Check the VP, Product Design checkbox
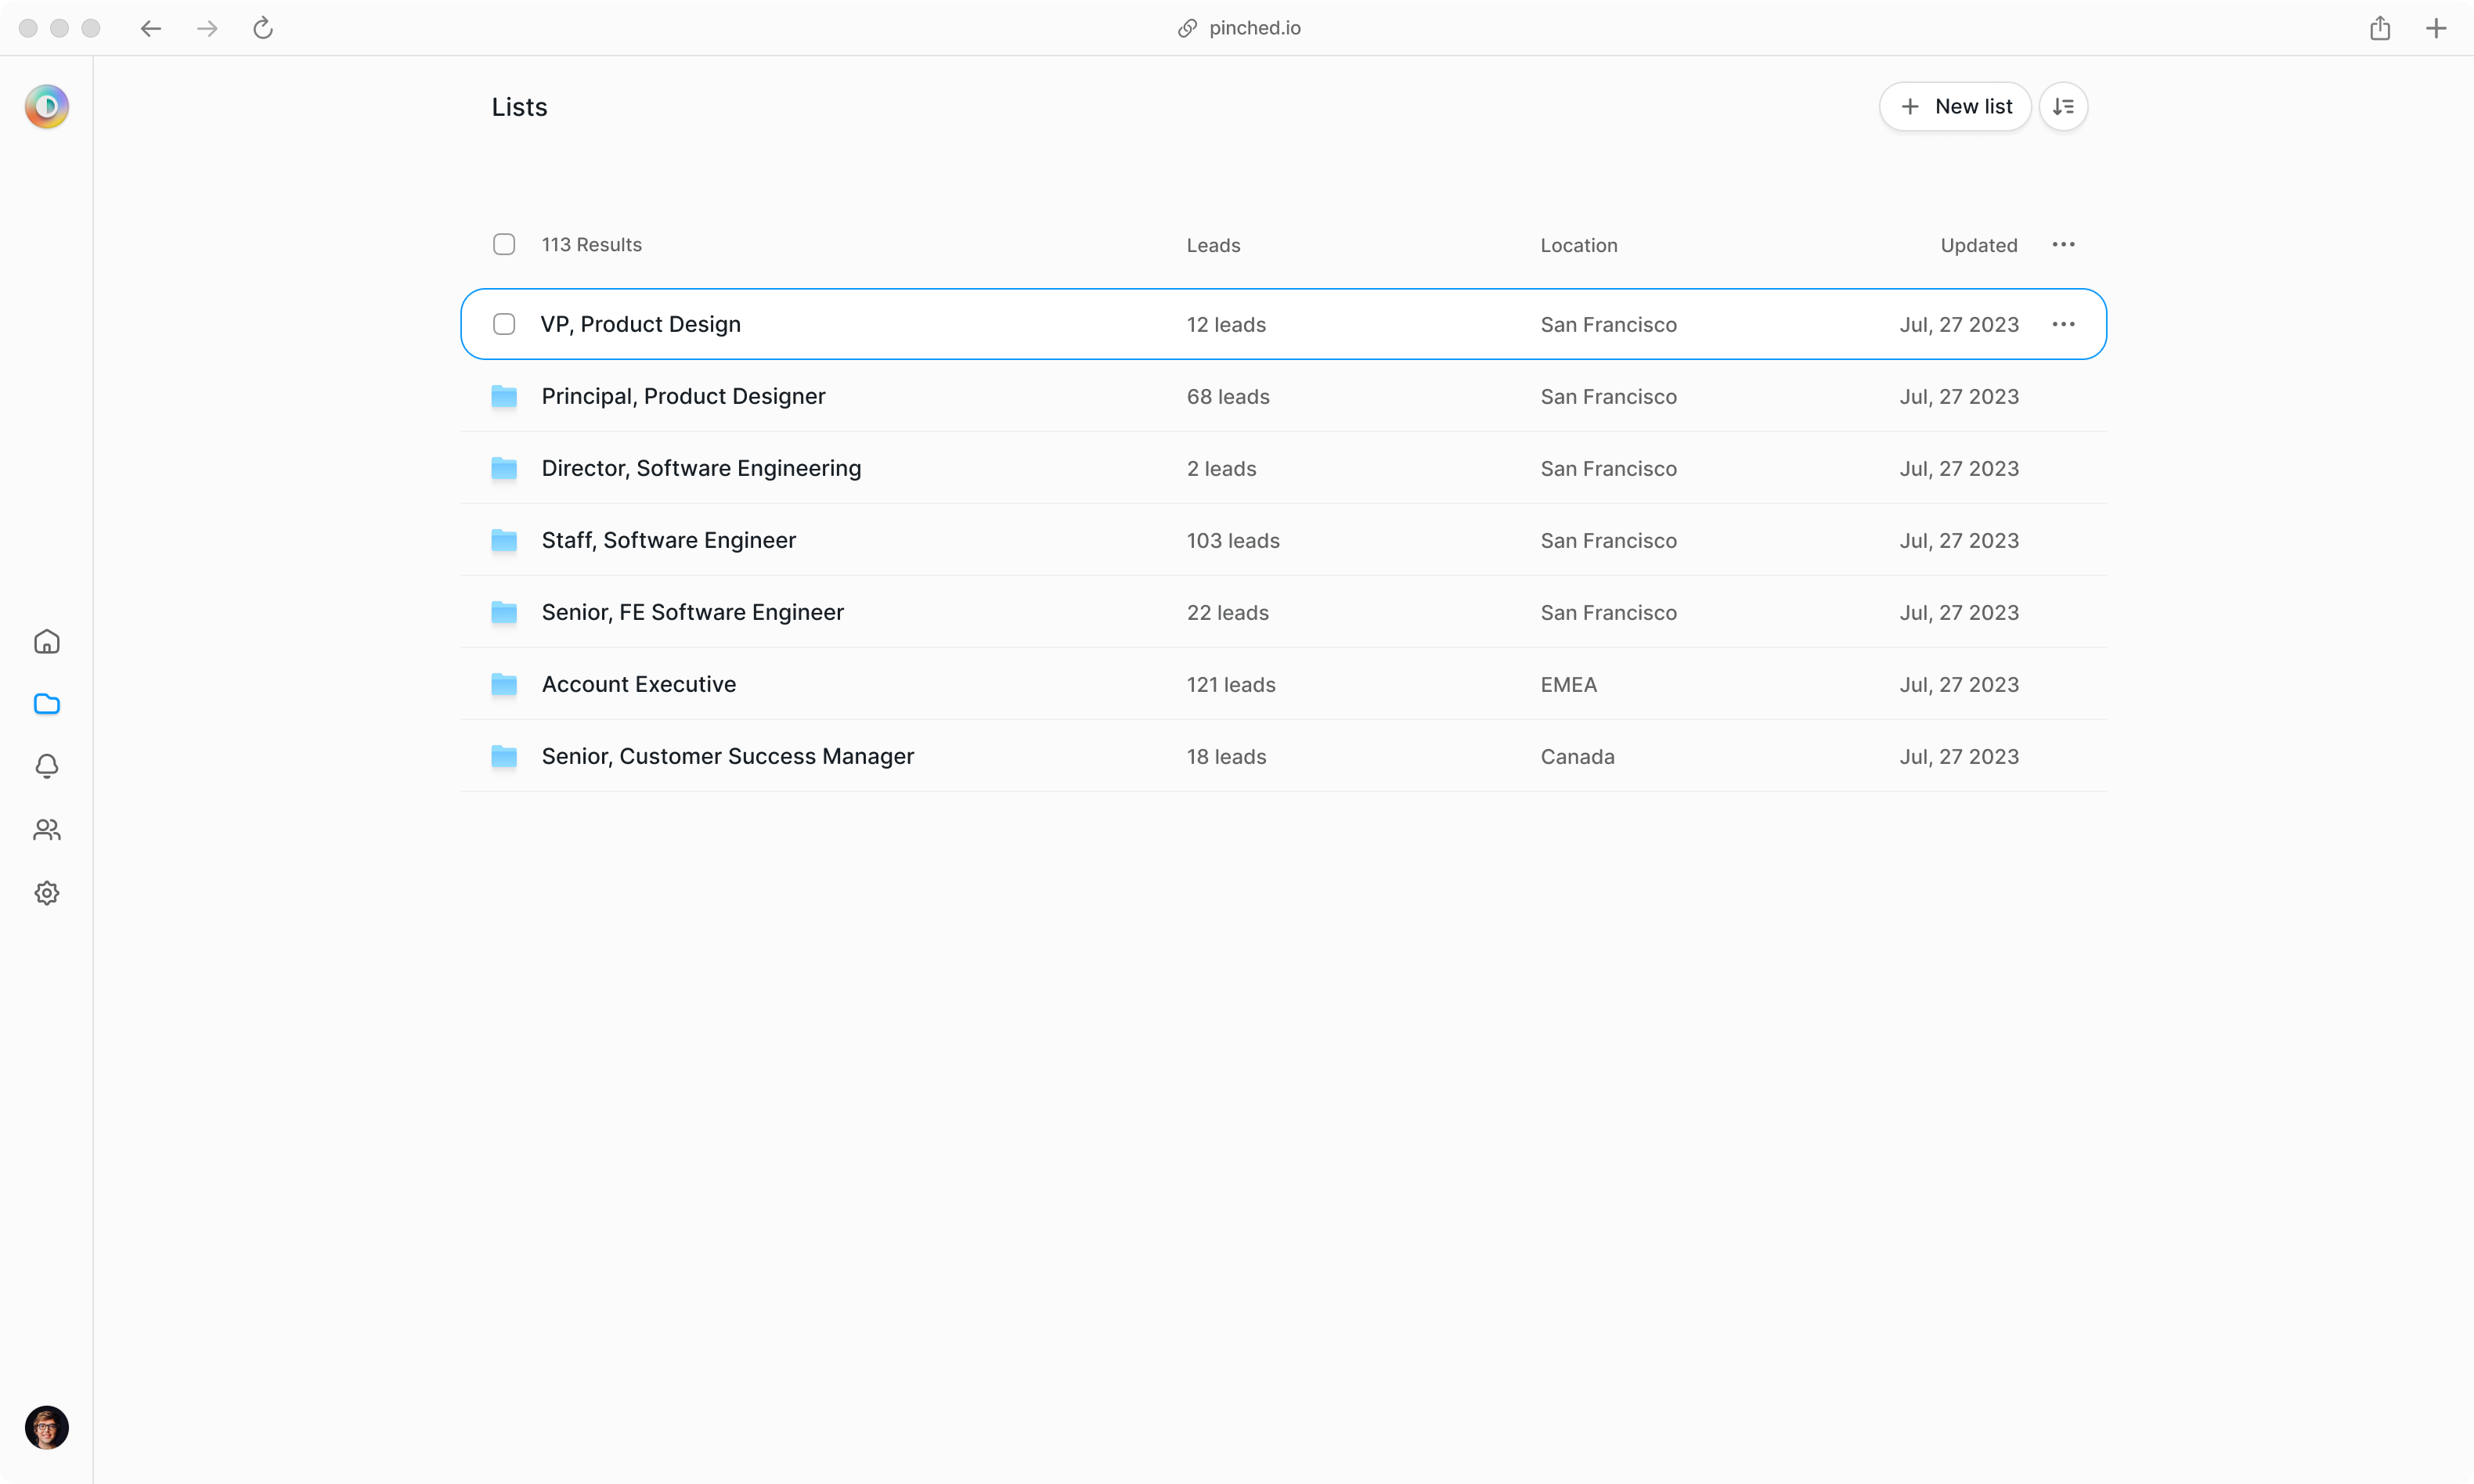Viewport: 2474px width, 1484px height. [x=504, y=324]
